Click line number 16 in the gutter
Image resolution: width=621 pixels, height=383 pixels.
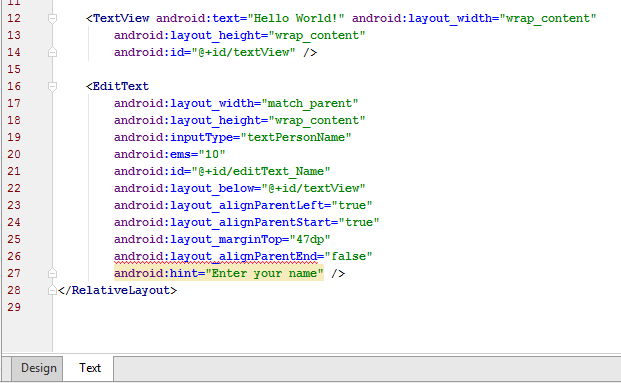tap(14, 86)
